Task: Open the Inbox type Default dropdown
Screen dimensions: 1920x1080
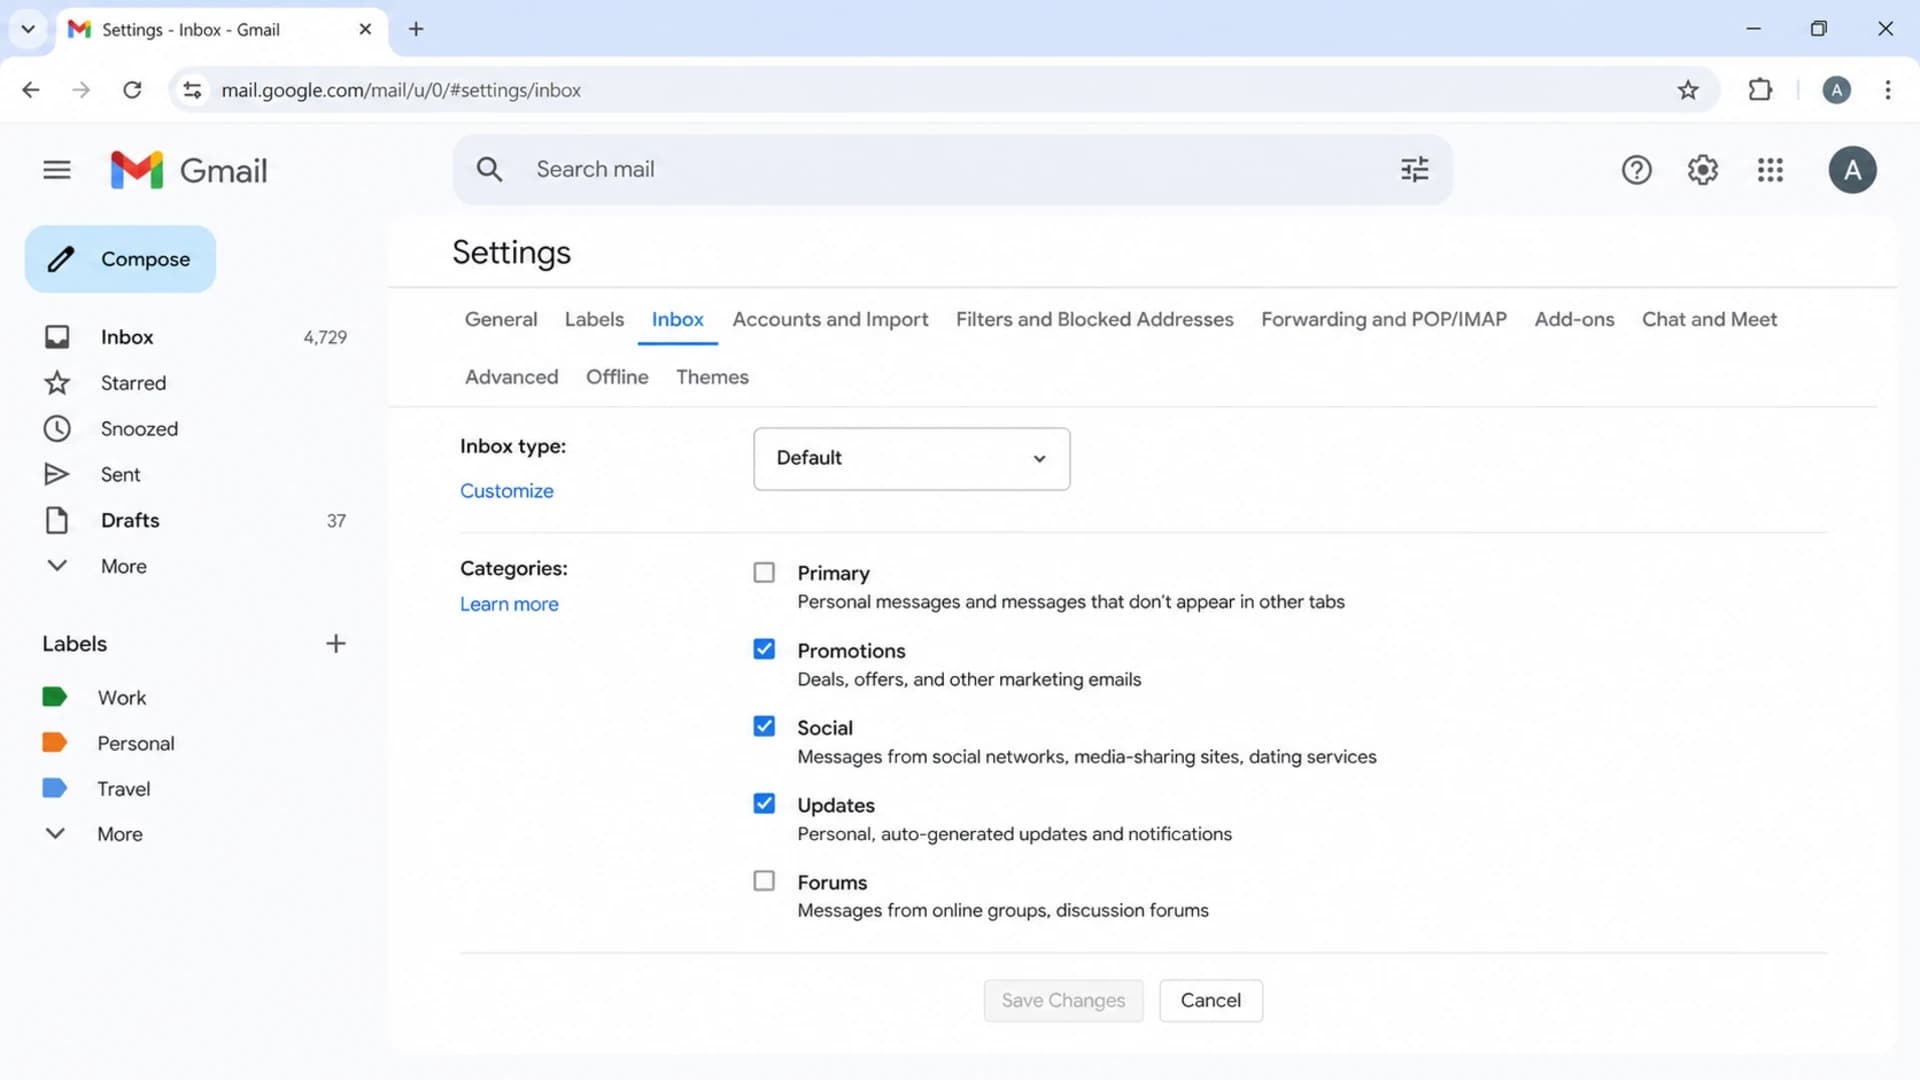Action: coord(911,459)
